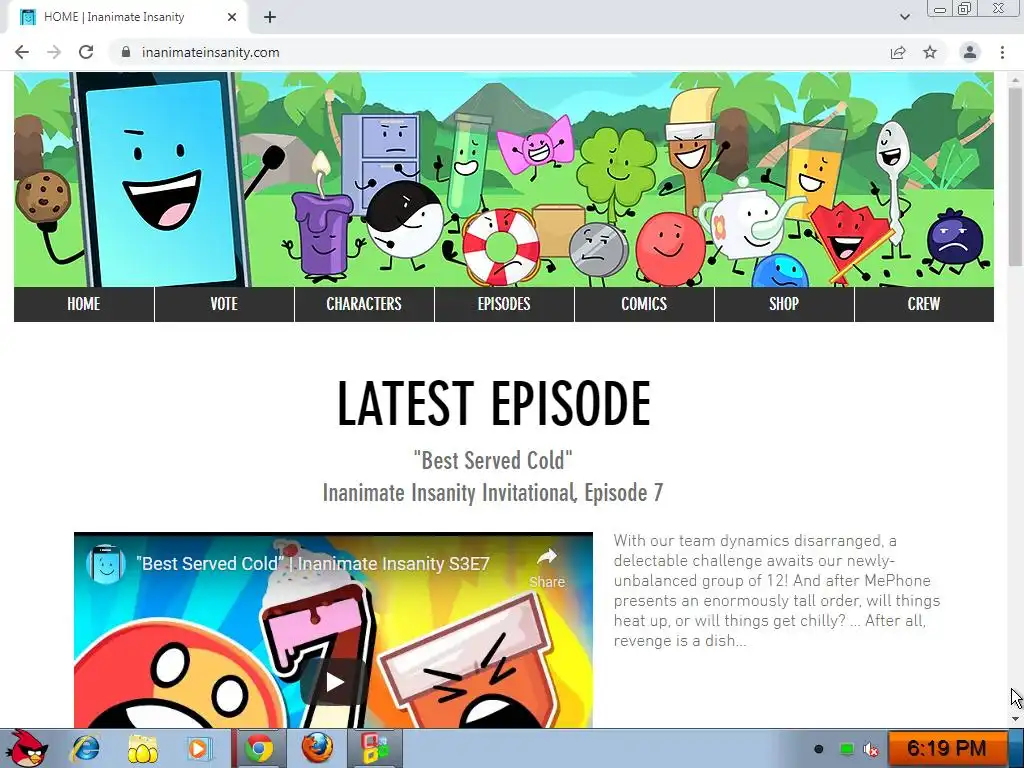Launch Internet Explorer from taskbar
1024x768 pixels.
(86, 748)
